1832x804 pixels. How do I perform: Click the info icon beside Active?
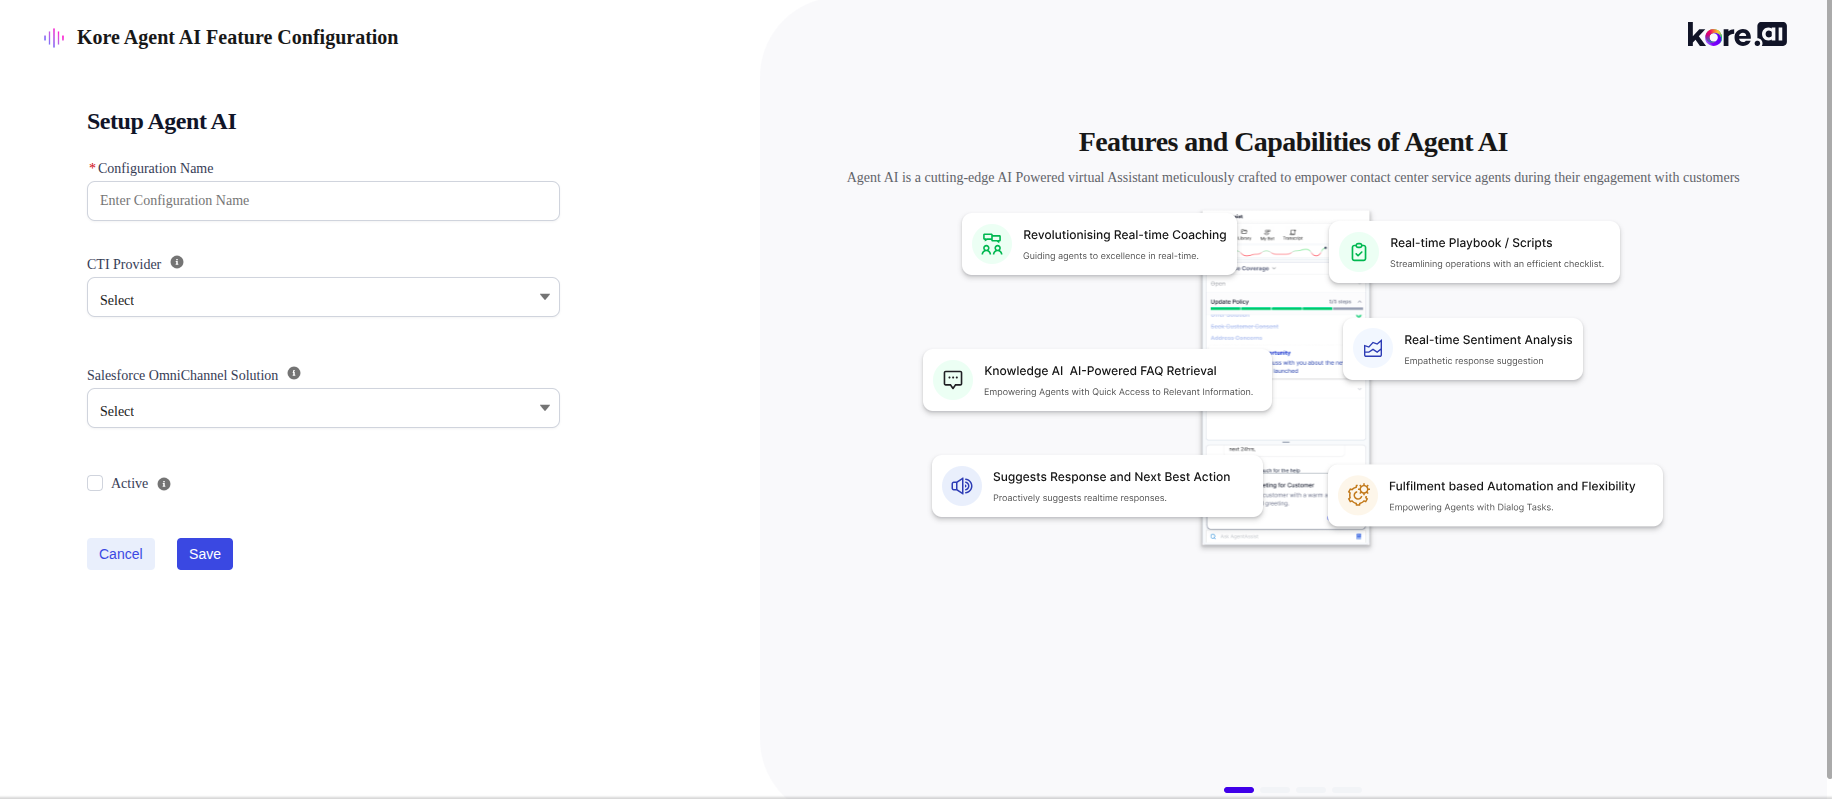tap(164, 484)
